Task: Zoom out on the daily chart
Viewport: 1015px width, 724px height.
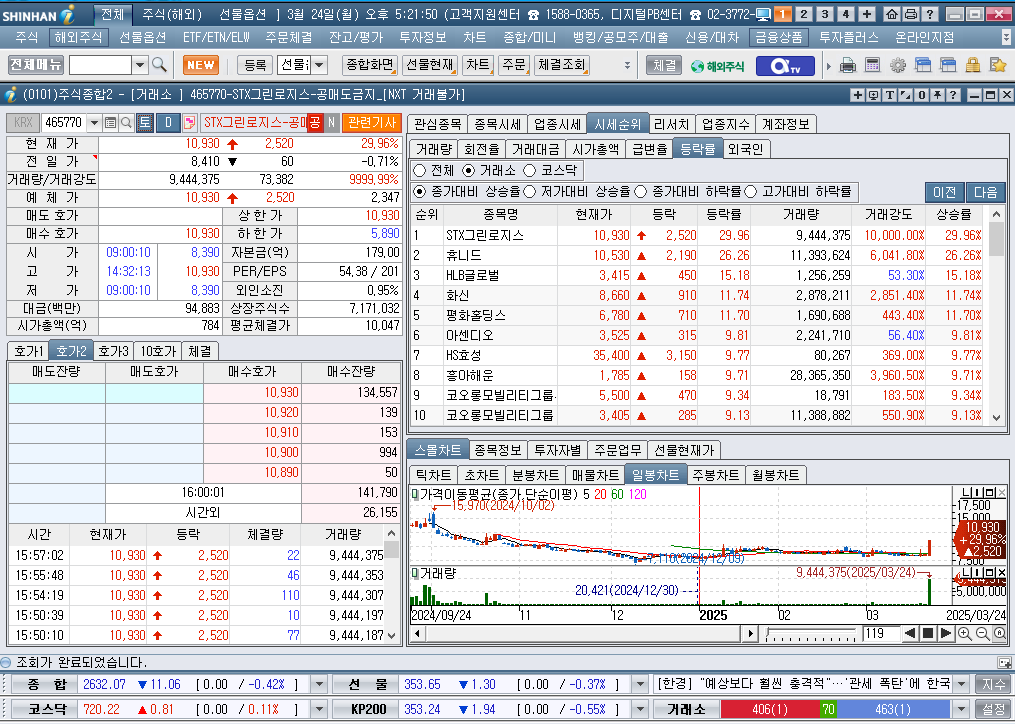Action: click(x=982, y=633)
